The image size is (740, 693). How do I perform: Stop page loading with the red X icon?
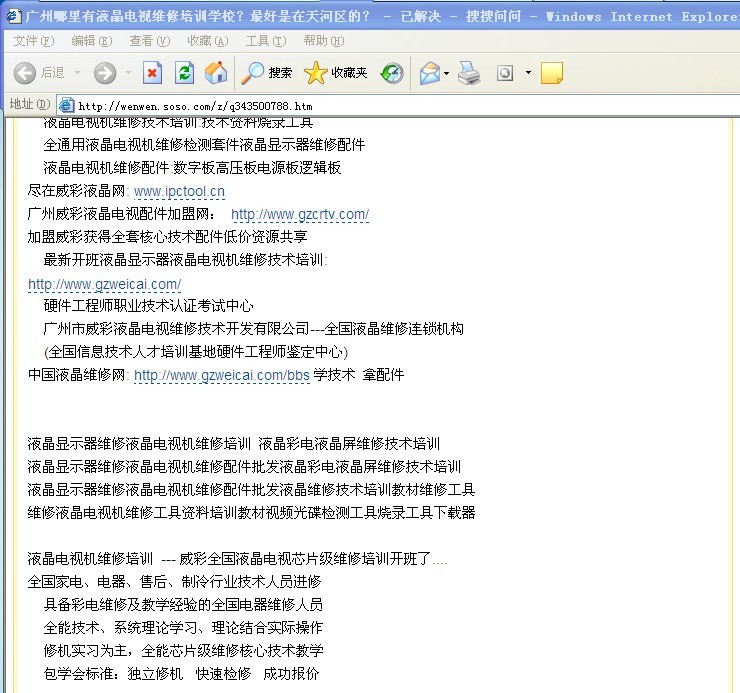pos(152,72)
